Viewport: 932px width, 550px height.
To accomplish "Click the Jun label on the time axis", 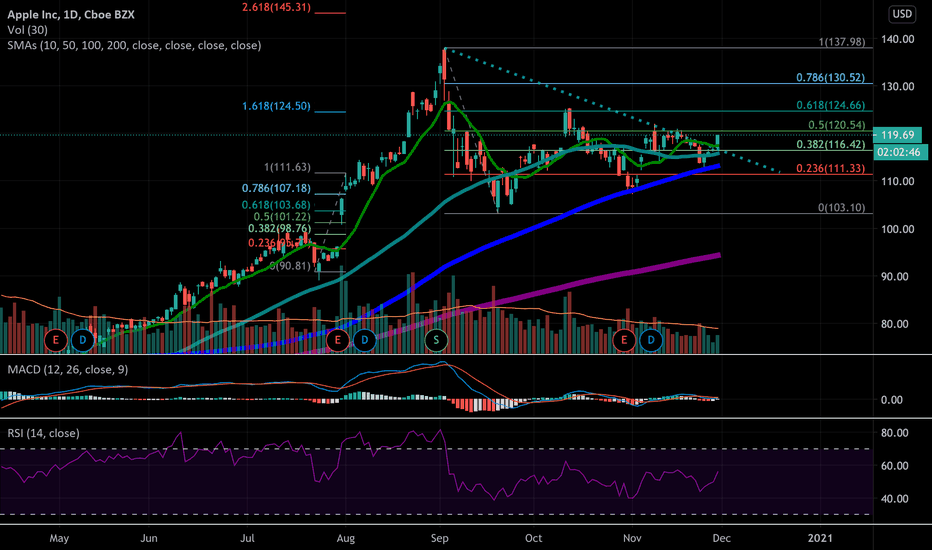I will coord(149,538).
